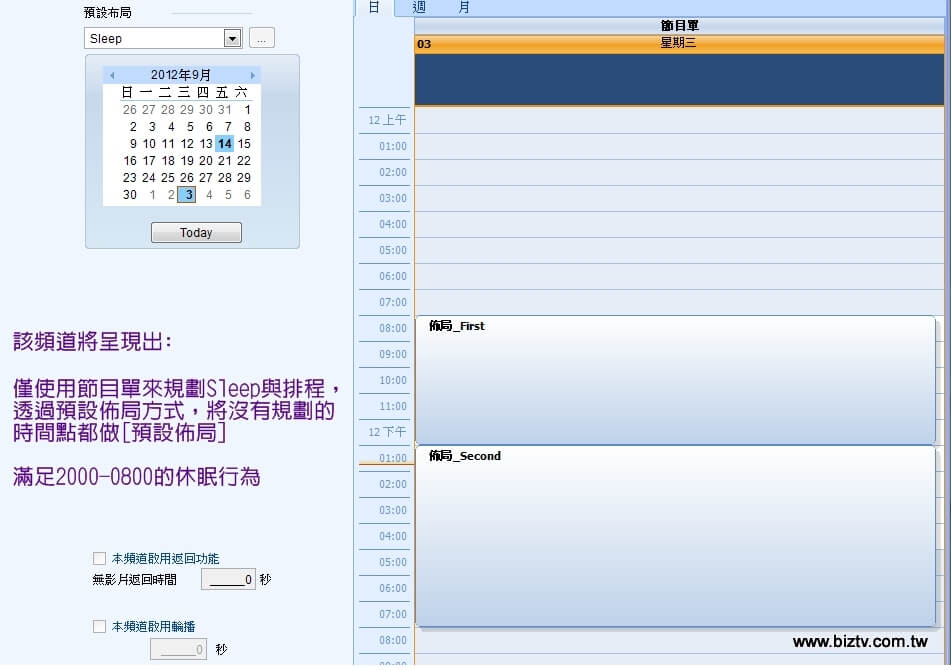Click the dark blue all-day area
951x671 pixels.
click(x=678, y=79)
